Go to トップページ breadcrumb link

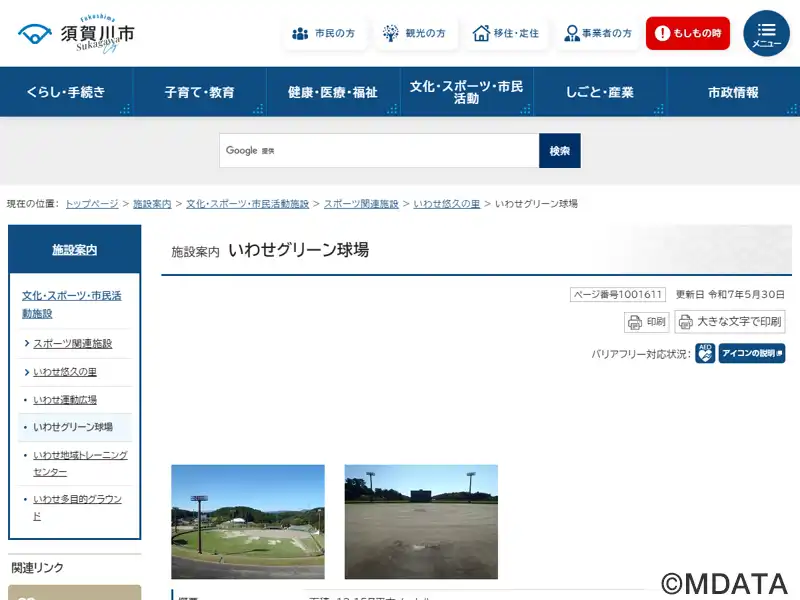click(x=92, y=204)
